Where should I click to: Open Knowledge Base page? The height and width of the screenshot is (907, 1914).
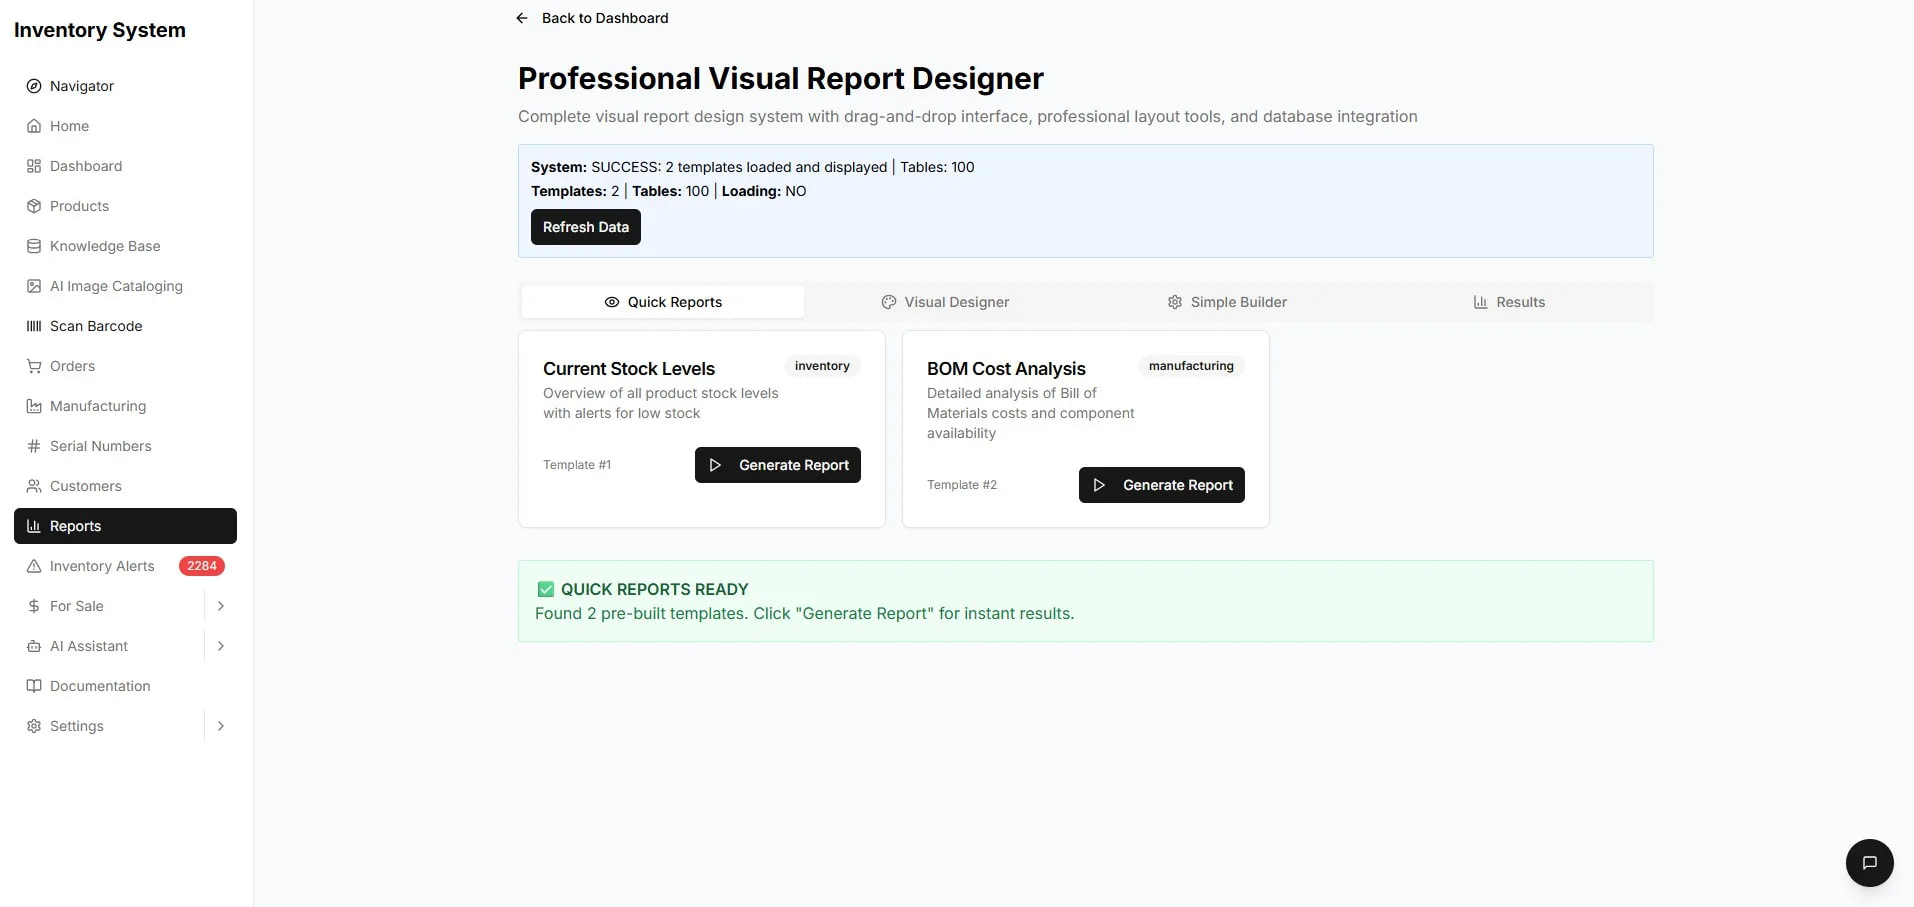tap(125, 246)
